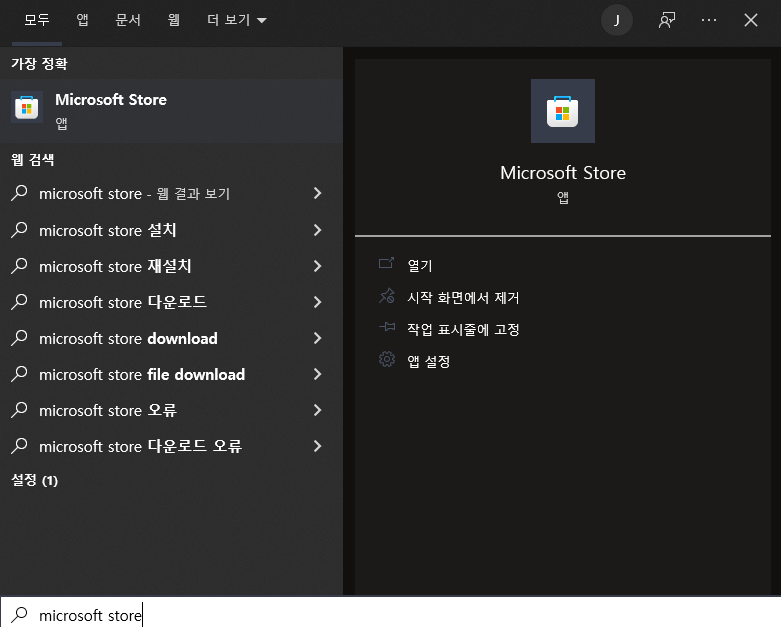Click unpin icon beside 시작 화면에서 제거
781x627 pixels.
point(387,296)
